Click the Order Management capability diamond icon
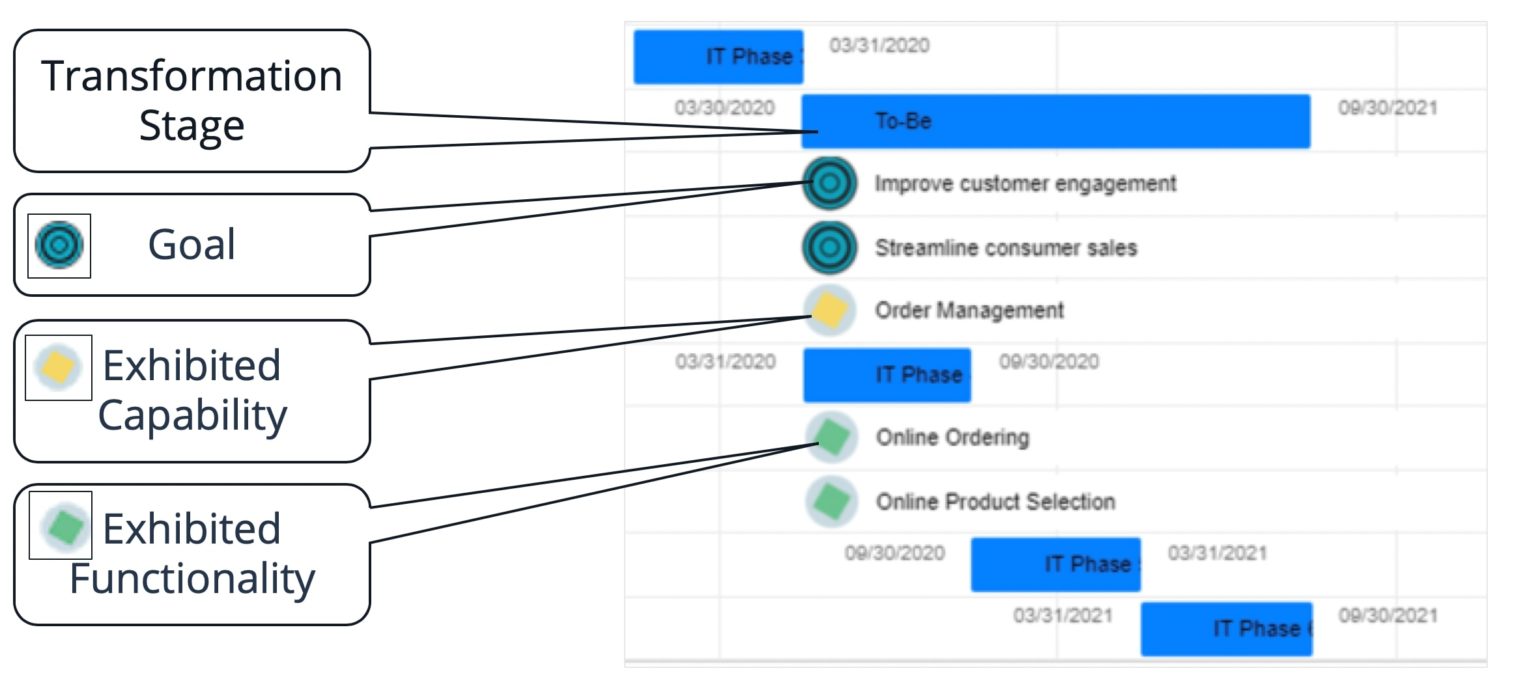This screenshot has width=1536, height=677. pos(828,310)
